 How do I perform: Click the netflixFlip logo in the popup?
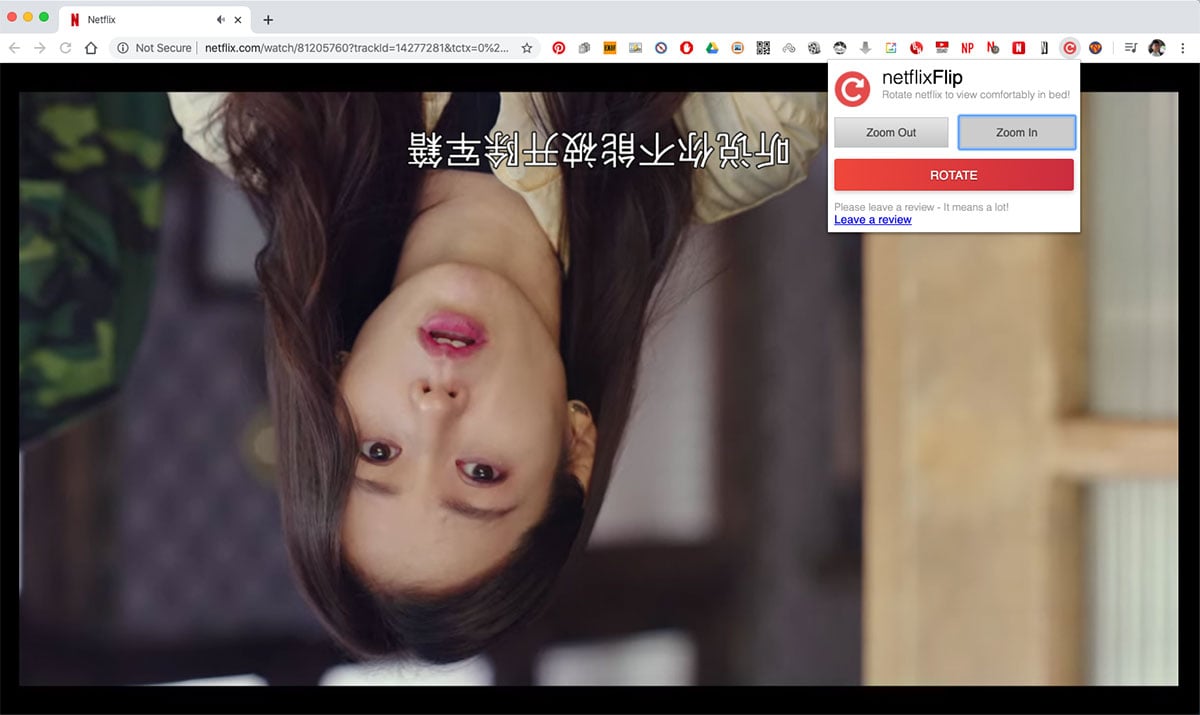click(x=853, y=89)
